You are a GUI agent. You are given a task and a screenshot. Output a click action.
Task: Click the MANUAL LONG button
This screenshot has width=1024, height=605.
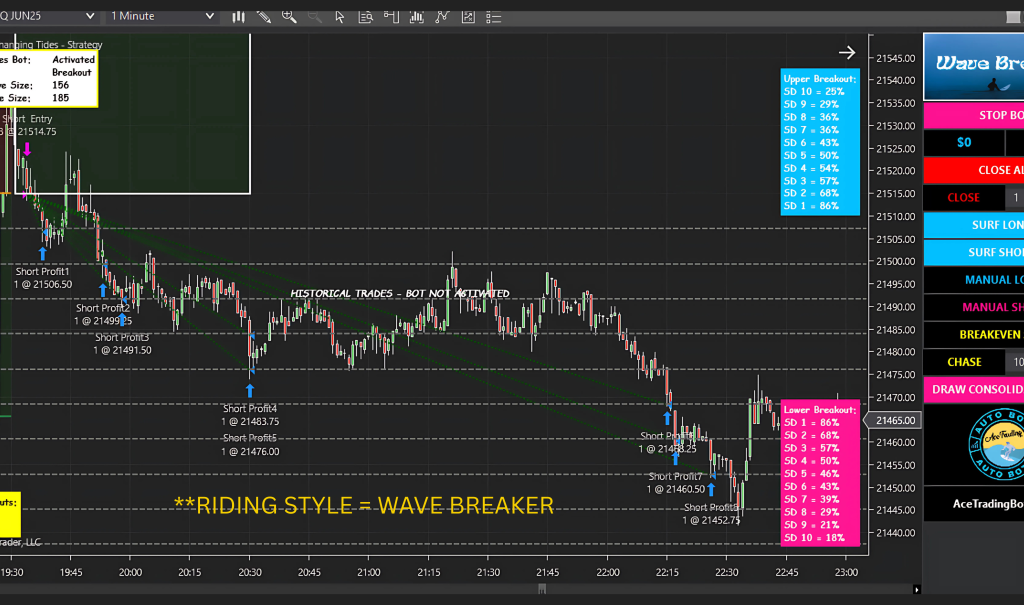pyautogui.click(x=974, y=280)
